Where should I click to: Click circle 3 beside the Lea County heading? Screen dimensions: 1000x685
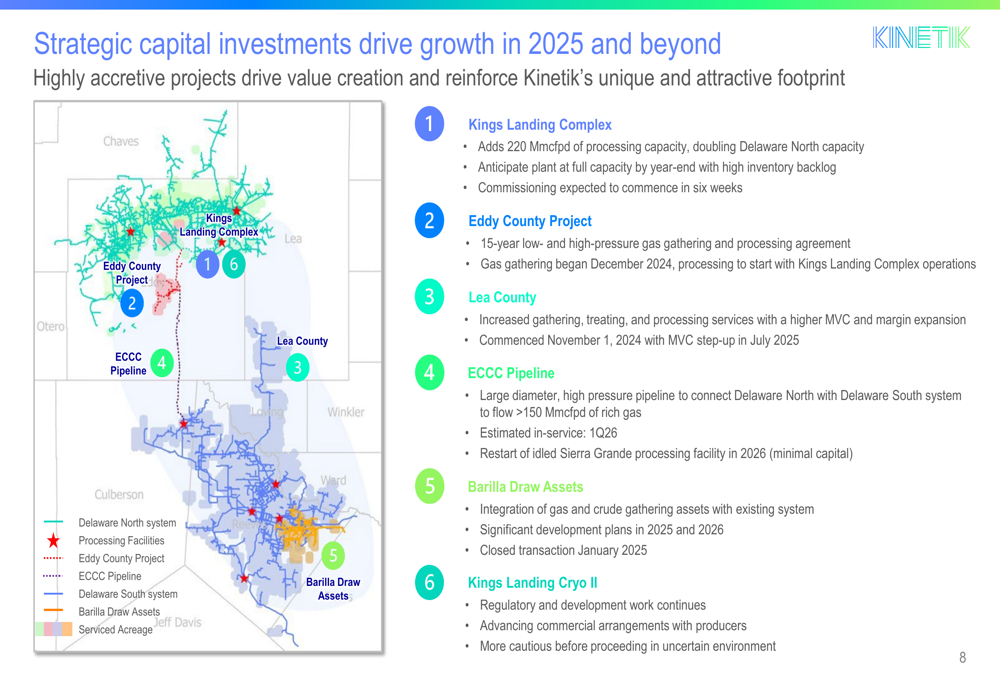pos(429,297)
